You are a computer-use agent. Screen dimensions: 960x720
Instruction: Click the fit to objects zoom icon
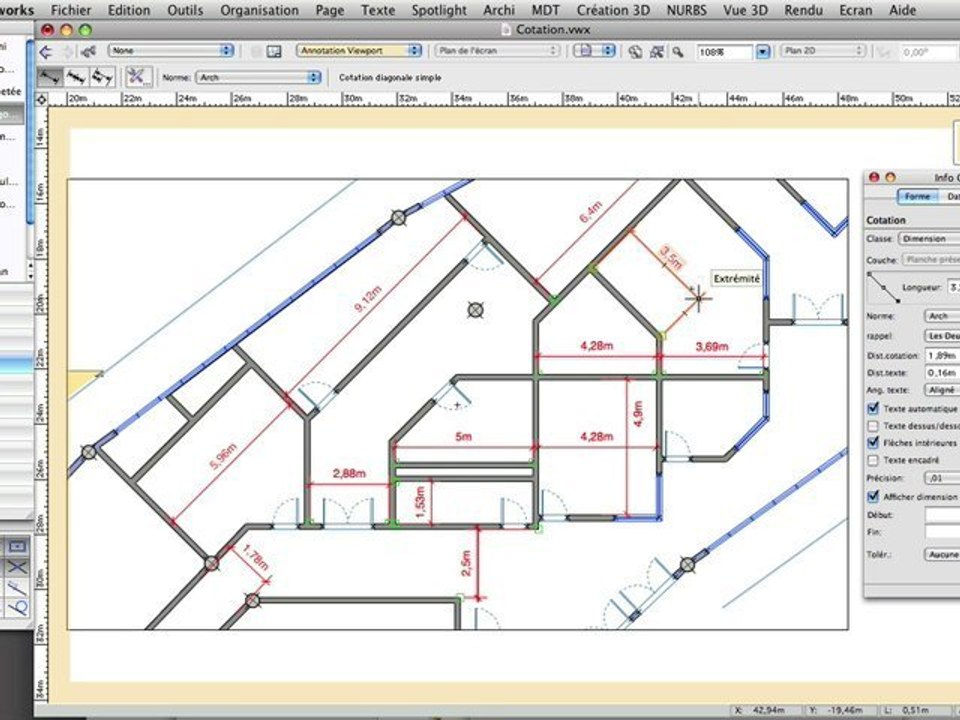point(657,52)
